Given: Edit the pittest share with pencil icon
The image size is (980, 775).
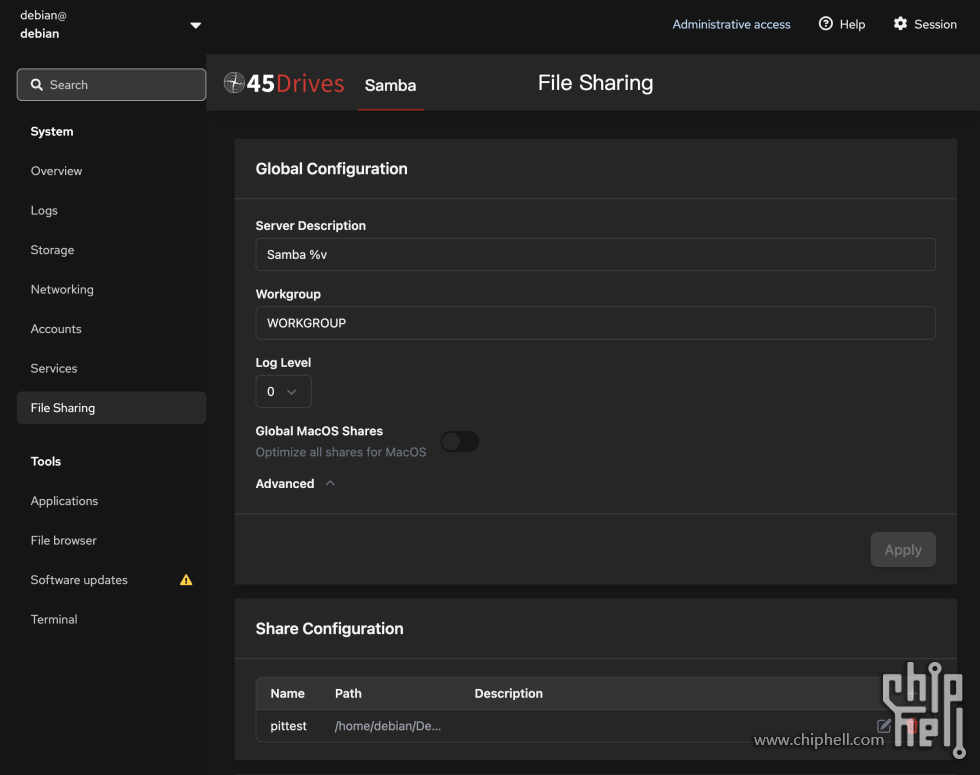Looking at the screenshot, I should point(883,726).
